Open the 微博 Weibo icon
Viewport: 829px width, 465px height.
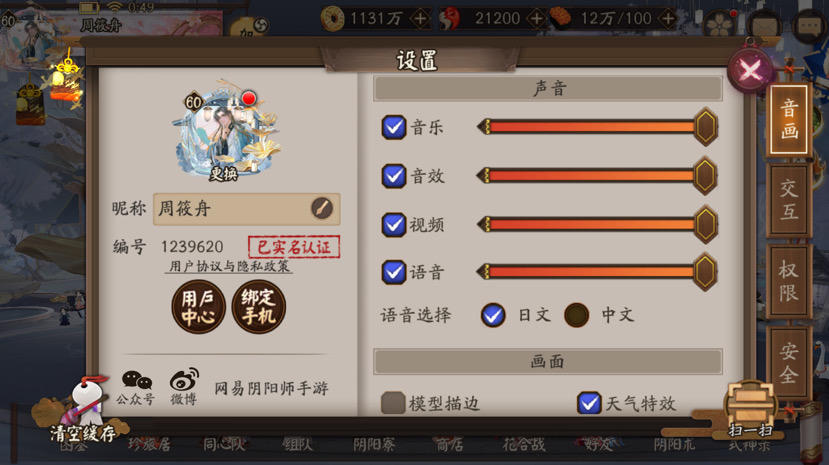pos(183,387)
